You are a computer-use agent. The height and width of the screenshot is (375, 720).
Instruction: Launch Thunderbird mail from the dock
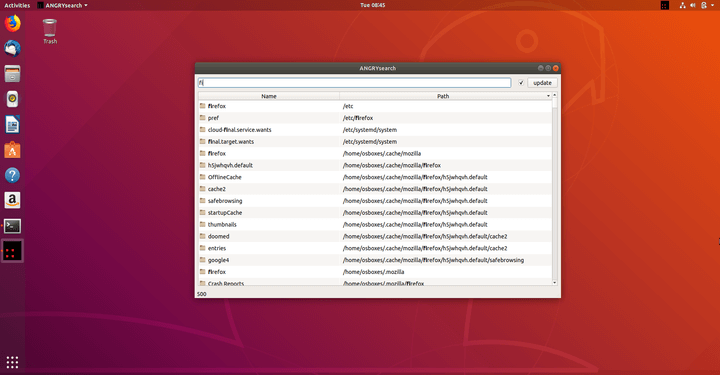(x=12, y=49)
